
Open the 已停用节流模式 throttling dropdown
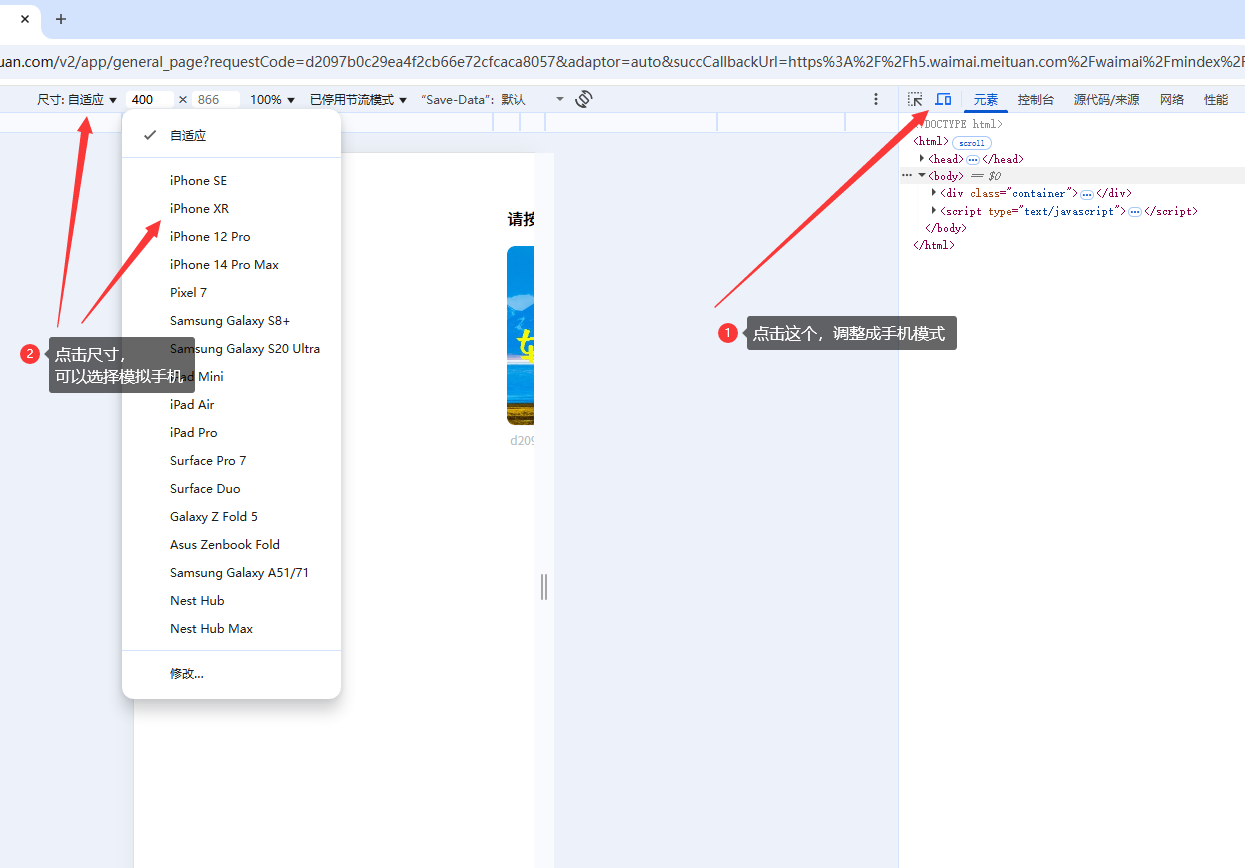[x=358, y=100]
